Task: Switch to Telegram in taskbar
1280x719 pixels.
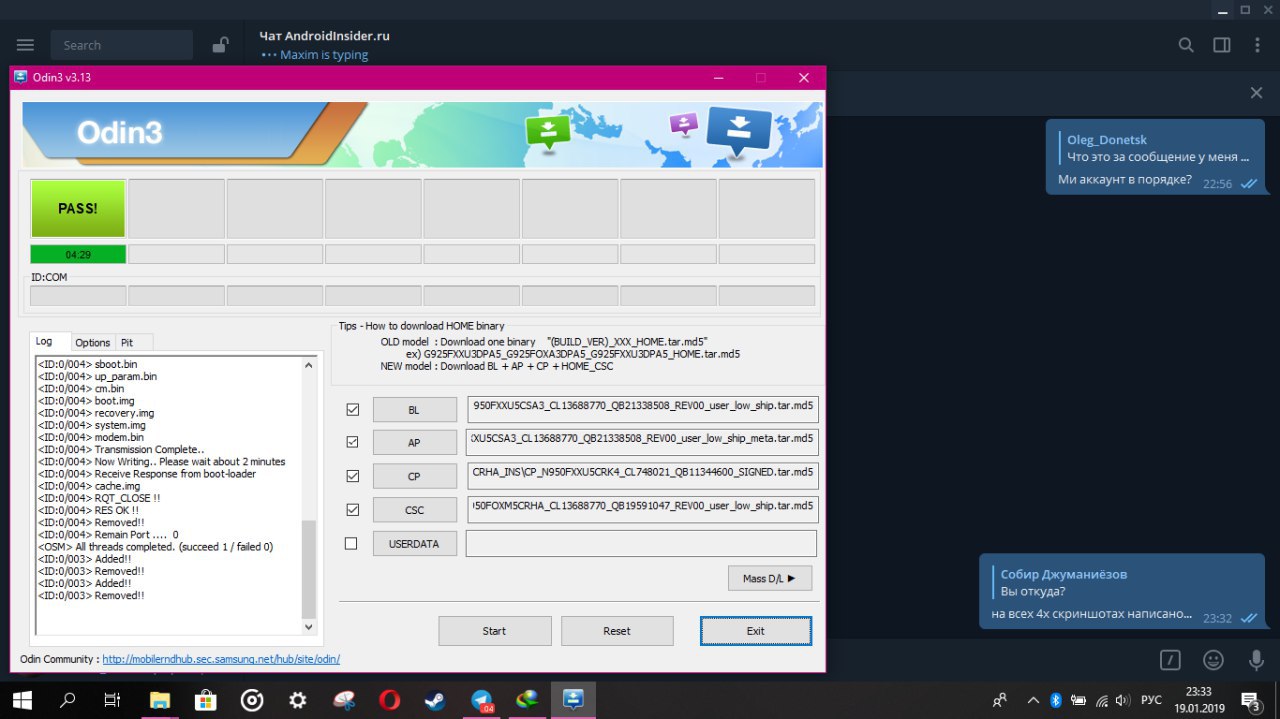Action: [x=482, y=700]
